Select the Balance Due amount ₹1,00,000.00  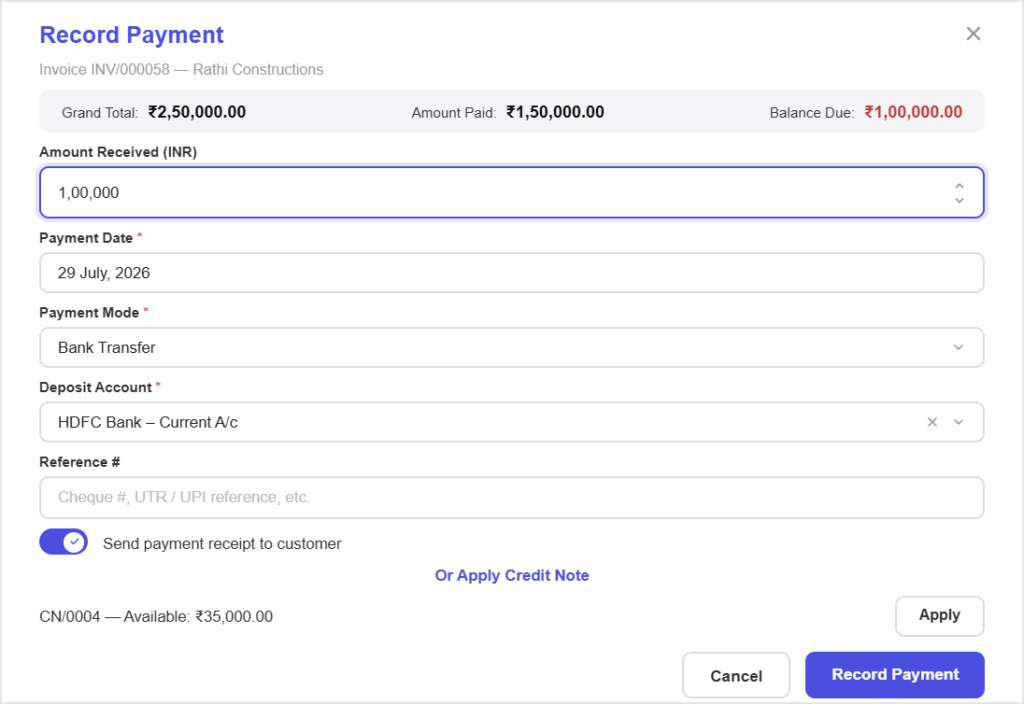click(x=913, y=112)
